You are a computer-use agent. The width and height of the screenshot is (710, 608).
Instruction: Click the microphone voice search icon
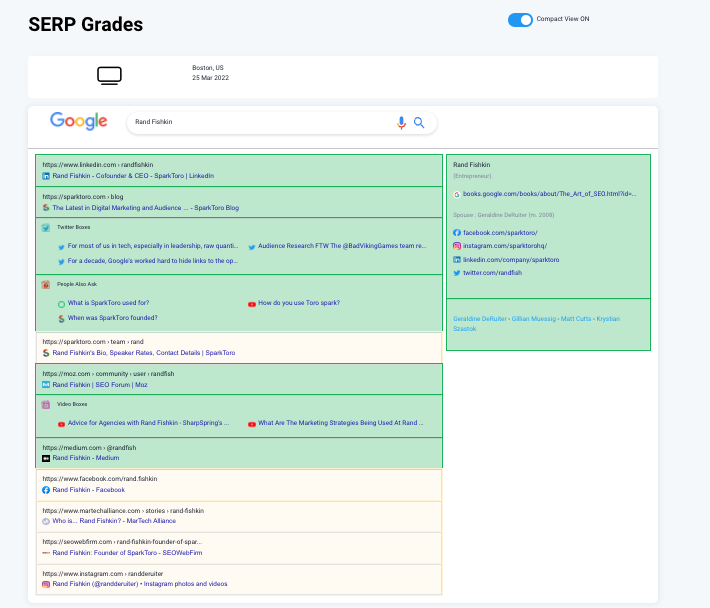click(x=401, y=123)
